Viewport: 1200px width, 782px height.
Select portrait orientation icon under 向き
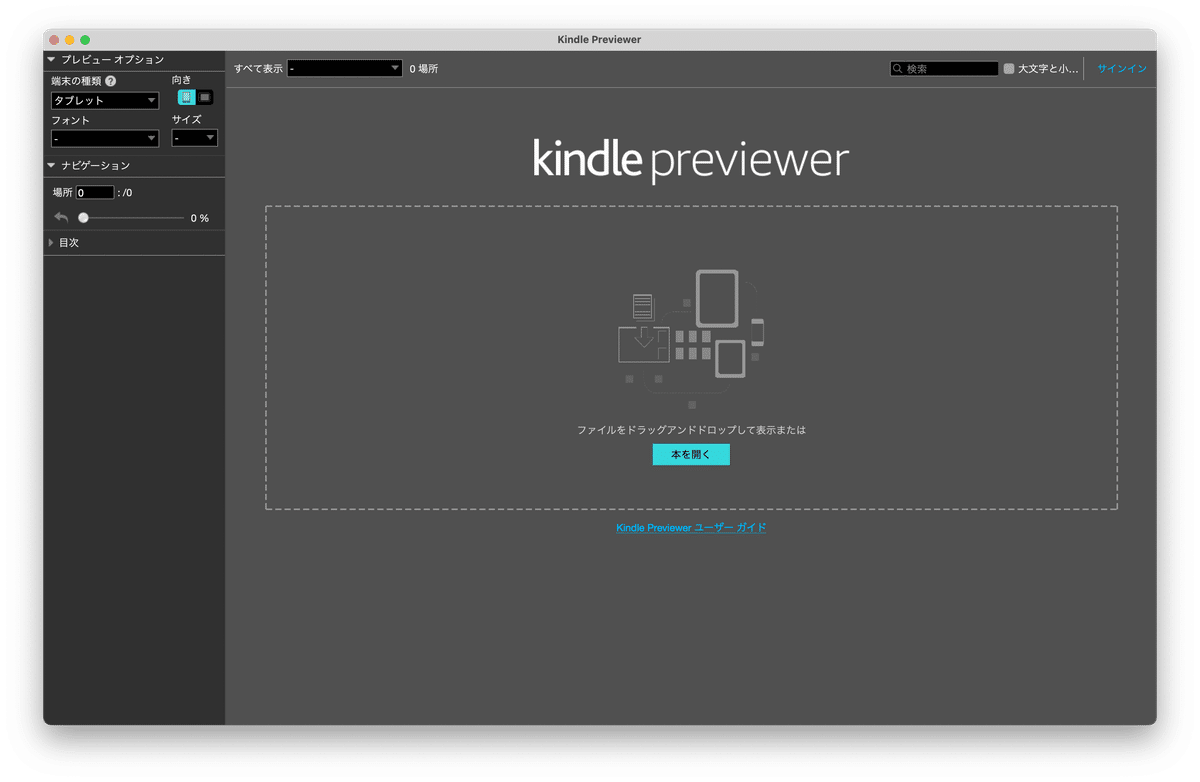pos(186,97)
